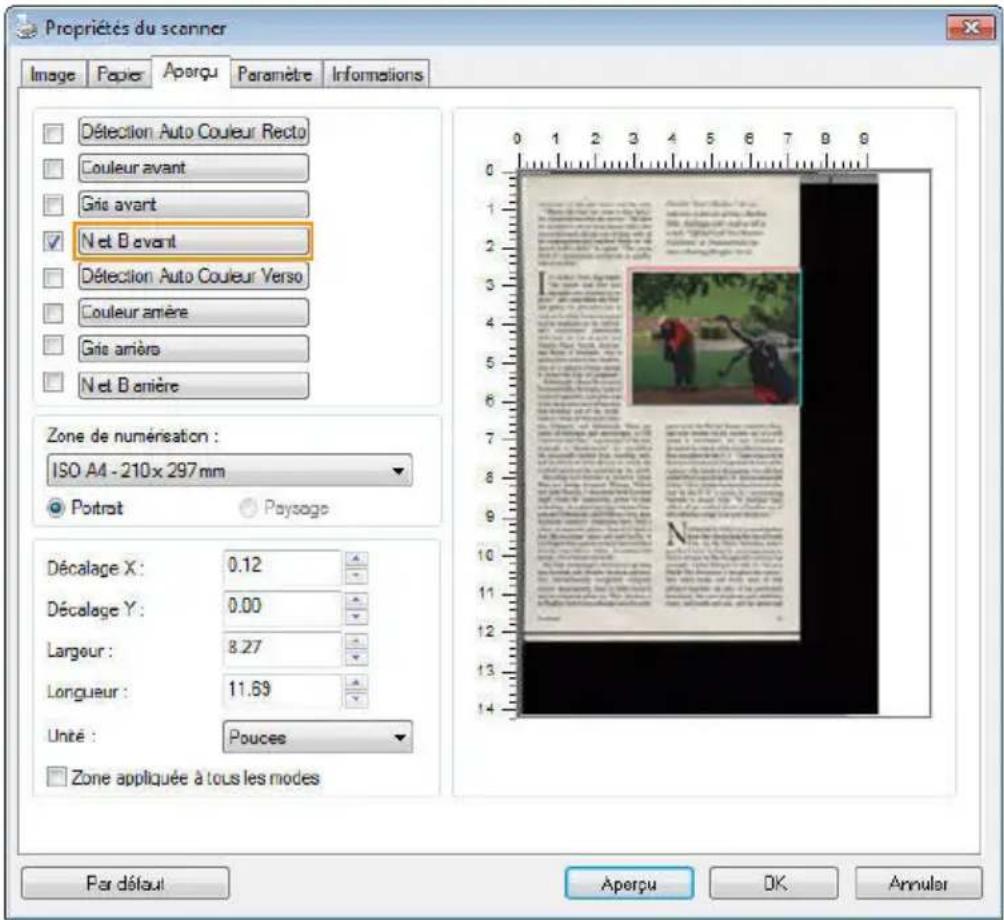1004x920 pixels.
Task: Click the Annuler button
Action: point(918,884)
